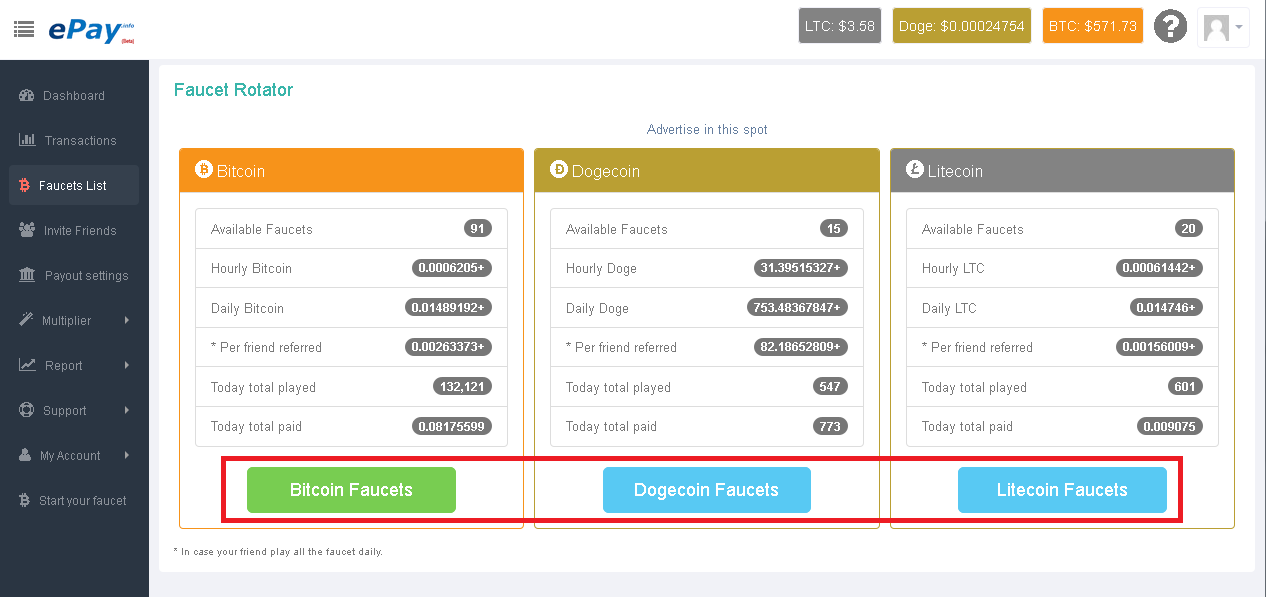
Task: Click the Payout settings bank icon
Action: click(x=27, y=275)
